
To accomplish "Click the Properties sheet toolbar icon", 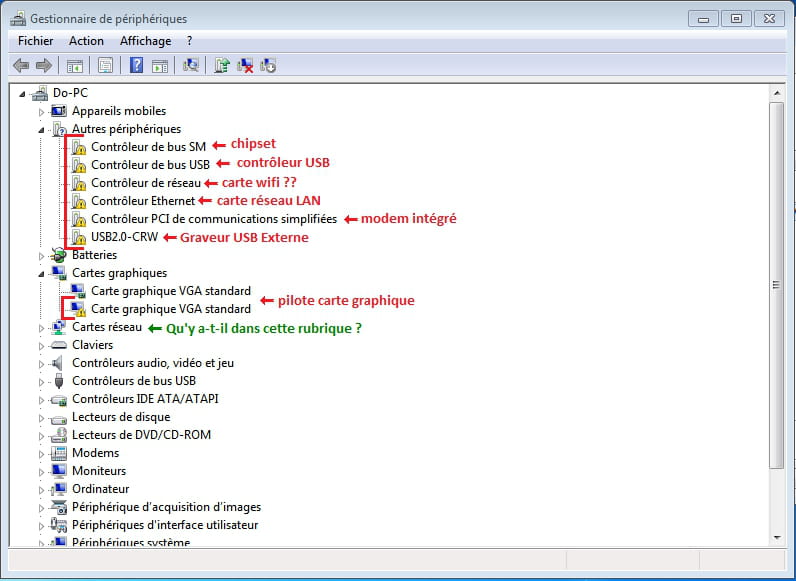I will (x=104, y=66).
